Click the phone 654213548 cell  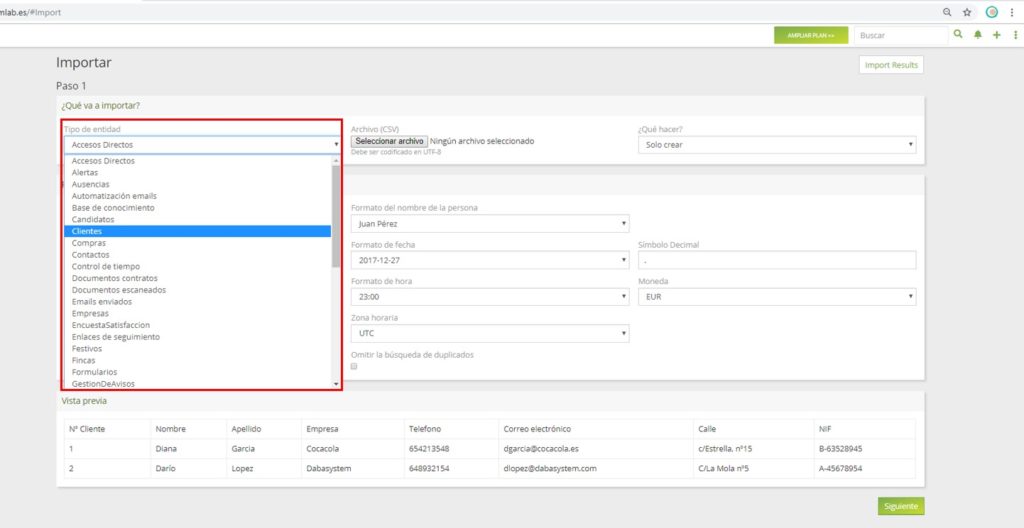click(x=451, y=449)
